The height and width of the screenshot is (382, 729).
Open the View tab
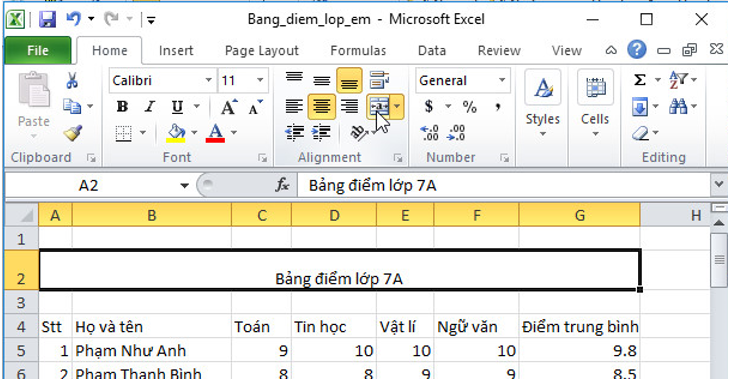[566, 50]
